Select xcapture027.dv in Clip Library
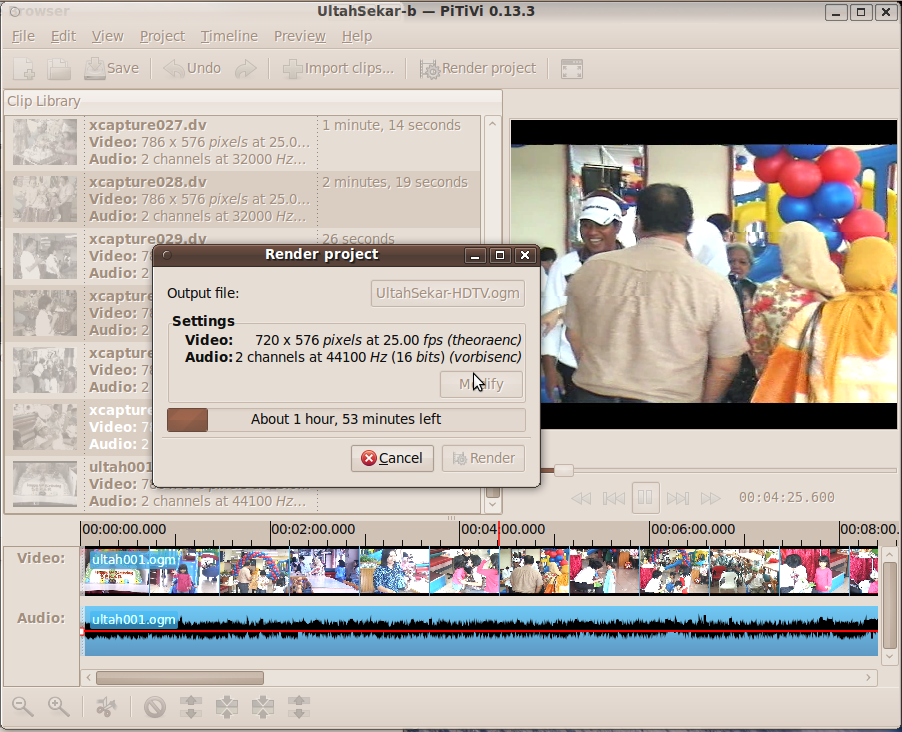 tap(243, 142)
